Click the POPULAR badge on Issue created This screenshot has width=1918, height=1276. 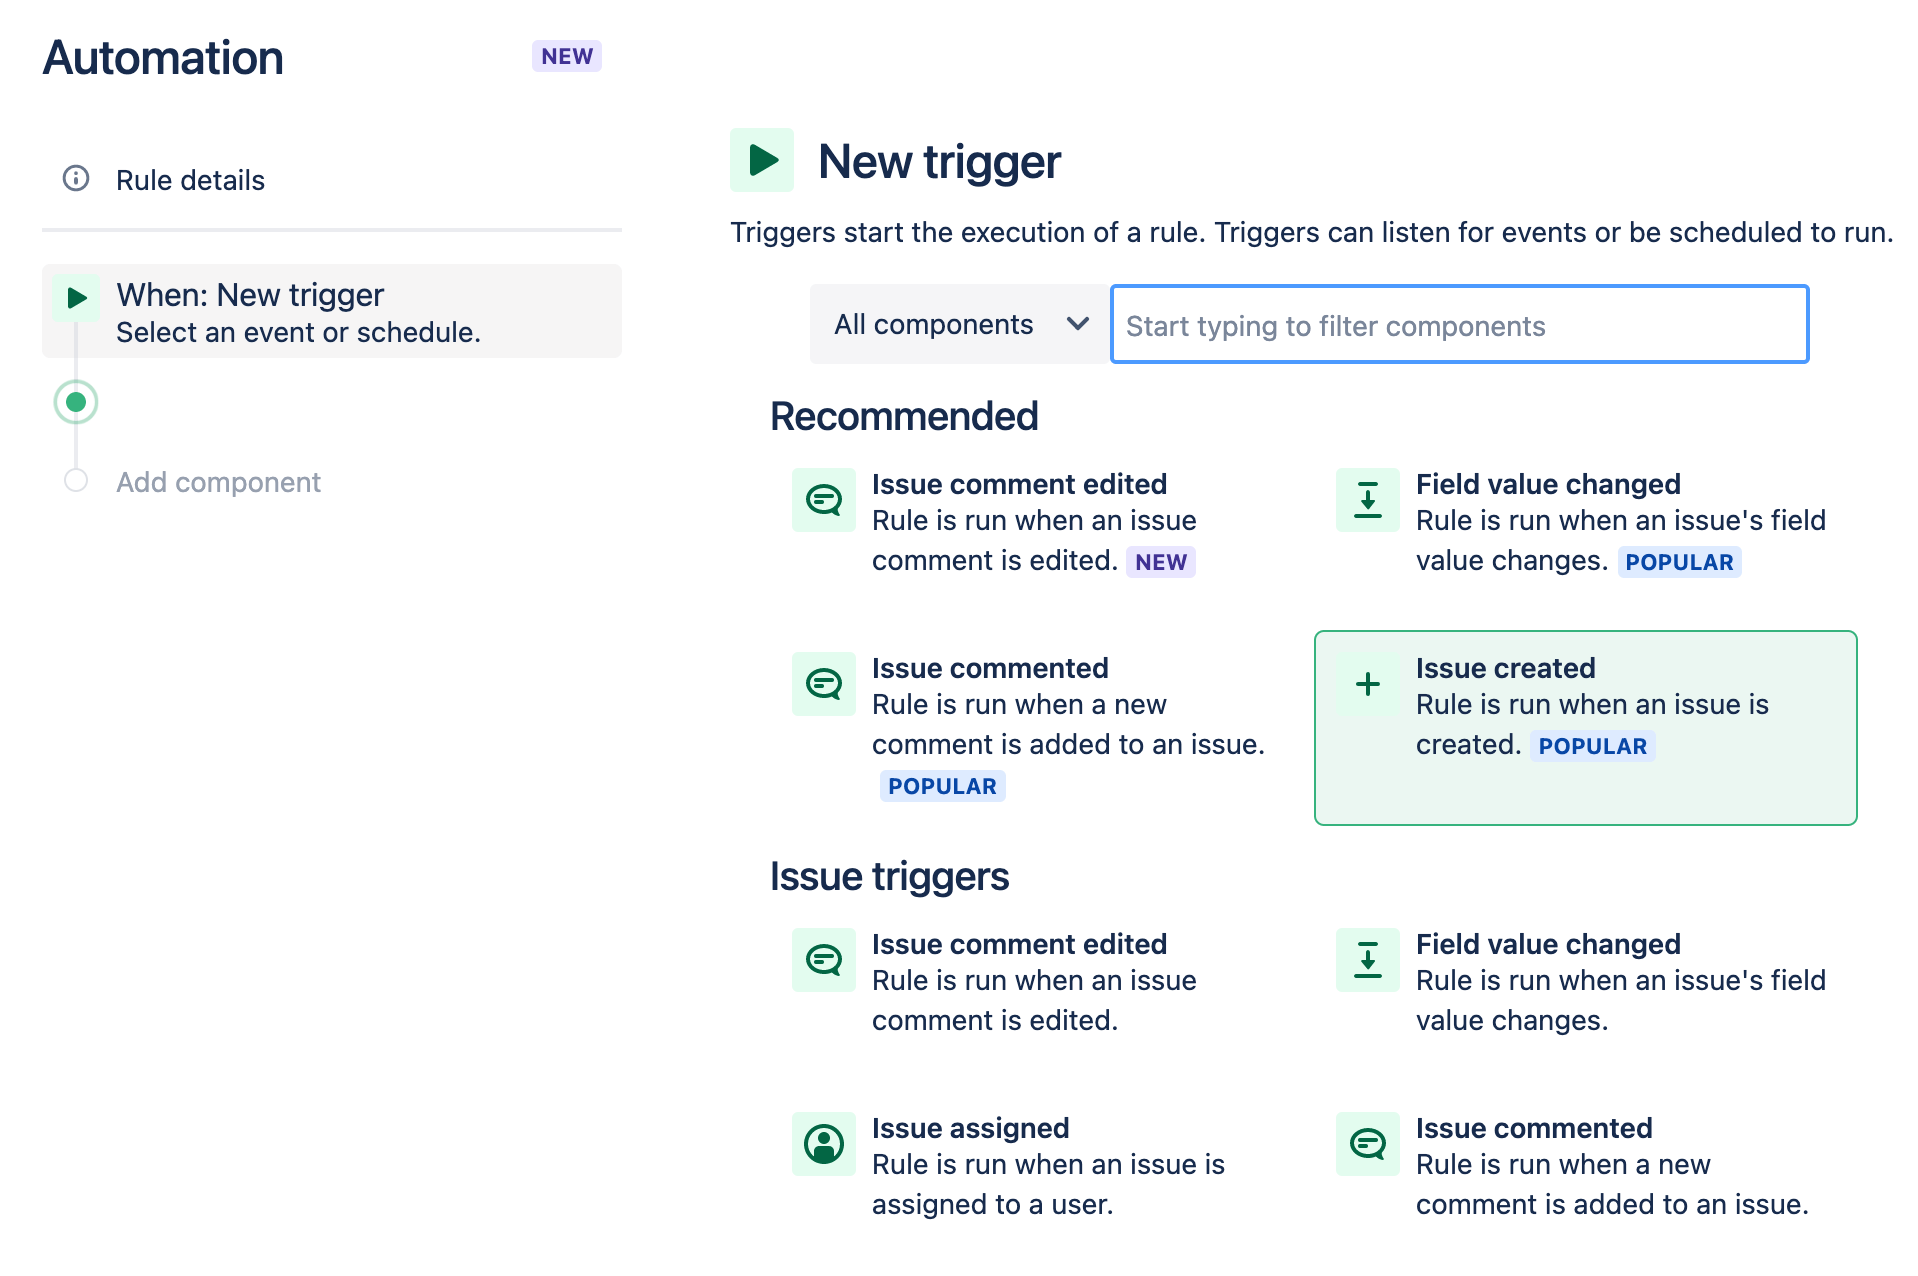click(1592, 746)
